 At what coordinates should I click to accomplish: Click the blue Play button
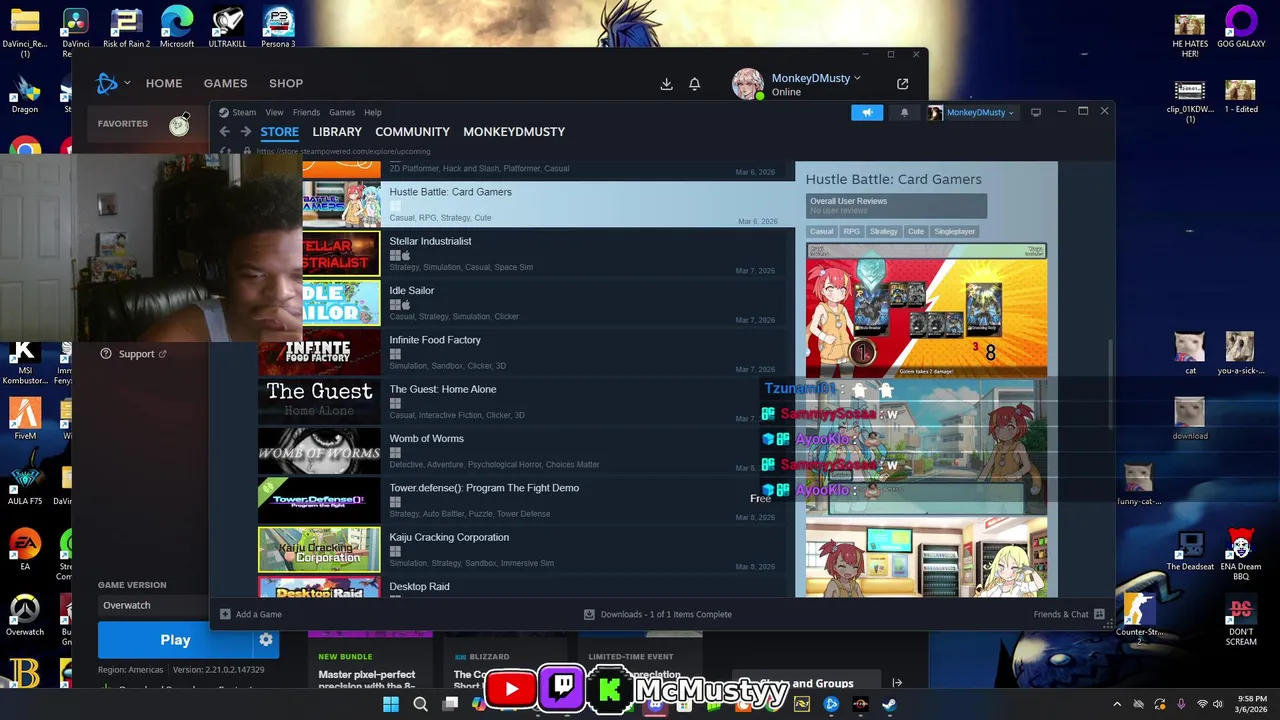[175, 640]
